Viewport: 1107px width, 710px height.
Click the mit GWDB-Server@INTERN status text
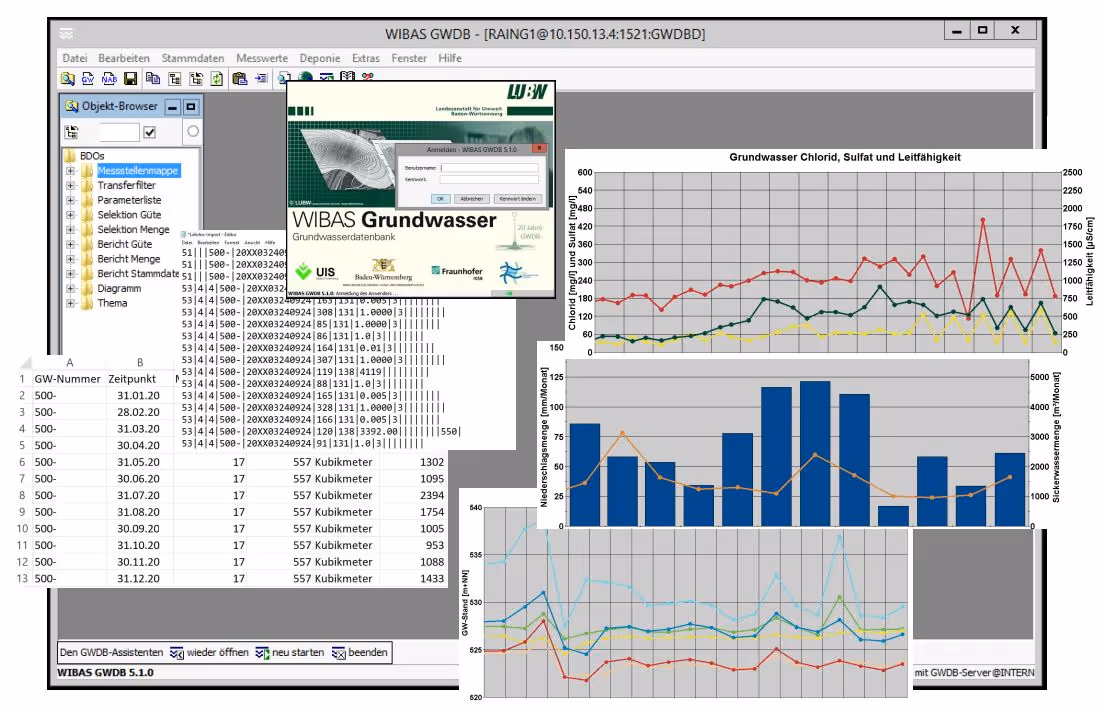point(975,673)
